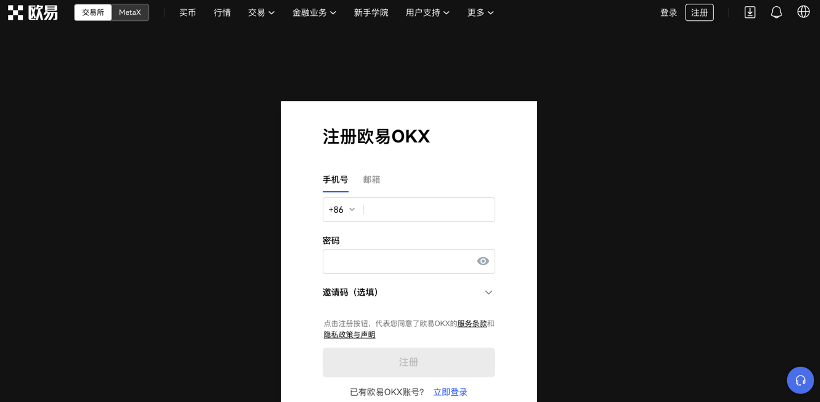The height and width of the screenshot is (402, 820).
Task: Open the language globe icon
Action: click(x=803, y=12)
